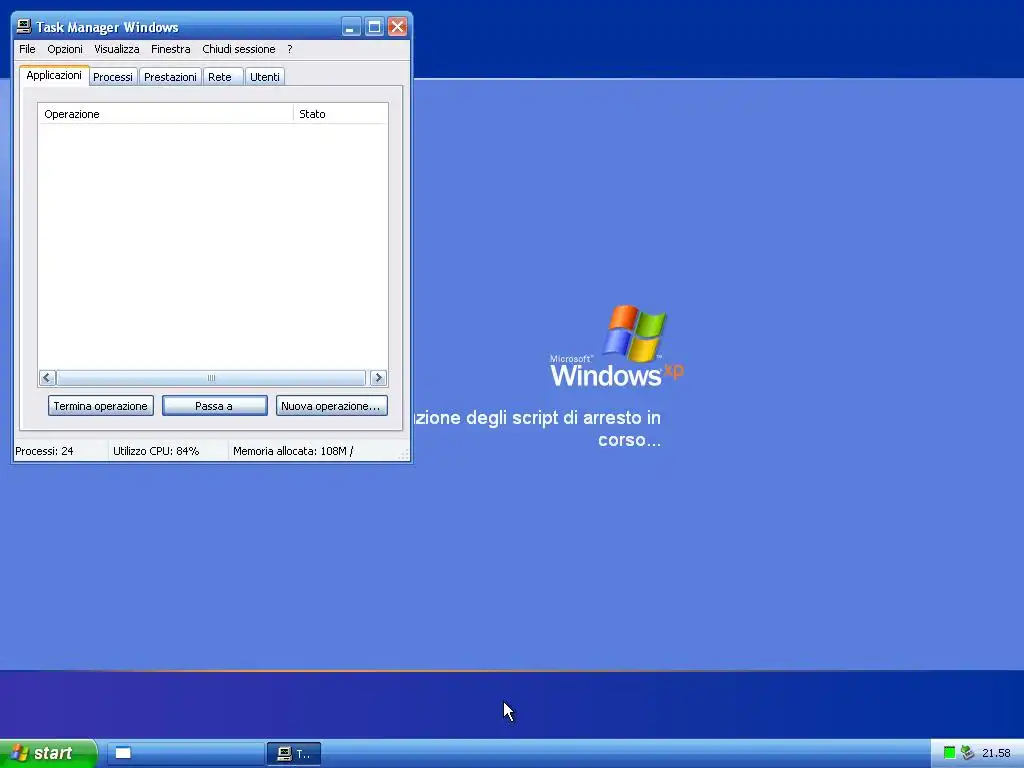Click the Termina operazione button
Image resolution: width=1024 pixels, height=768 pixels.
(x=101, y=406)
